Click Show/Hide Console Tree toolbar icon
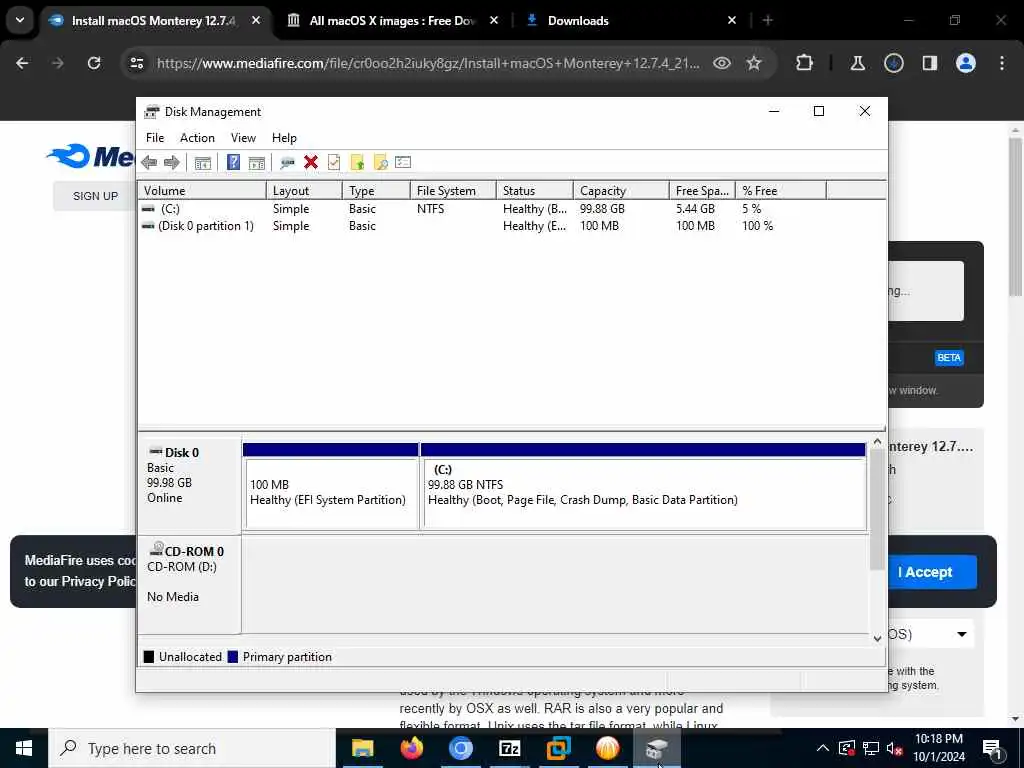This screenshot has width=1024, height=768. (202, 163)
